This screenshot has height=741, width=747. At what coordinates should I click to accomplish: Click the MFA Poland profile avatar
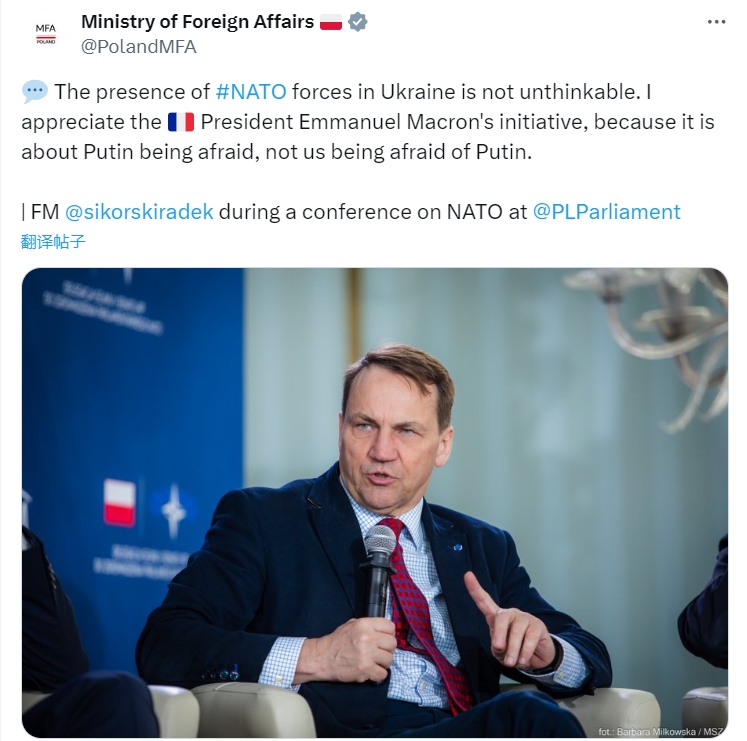coord(46,33)
